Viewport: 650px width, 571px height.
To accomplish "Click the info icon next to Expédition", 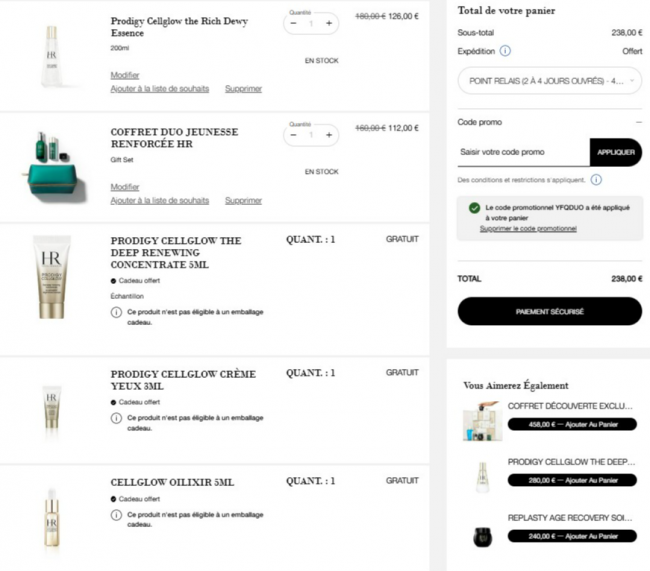I will point(505,51).
